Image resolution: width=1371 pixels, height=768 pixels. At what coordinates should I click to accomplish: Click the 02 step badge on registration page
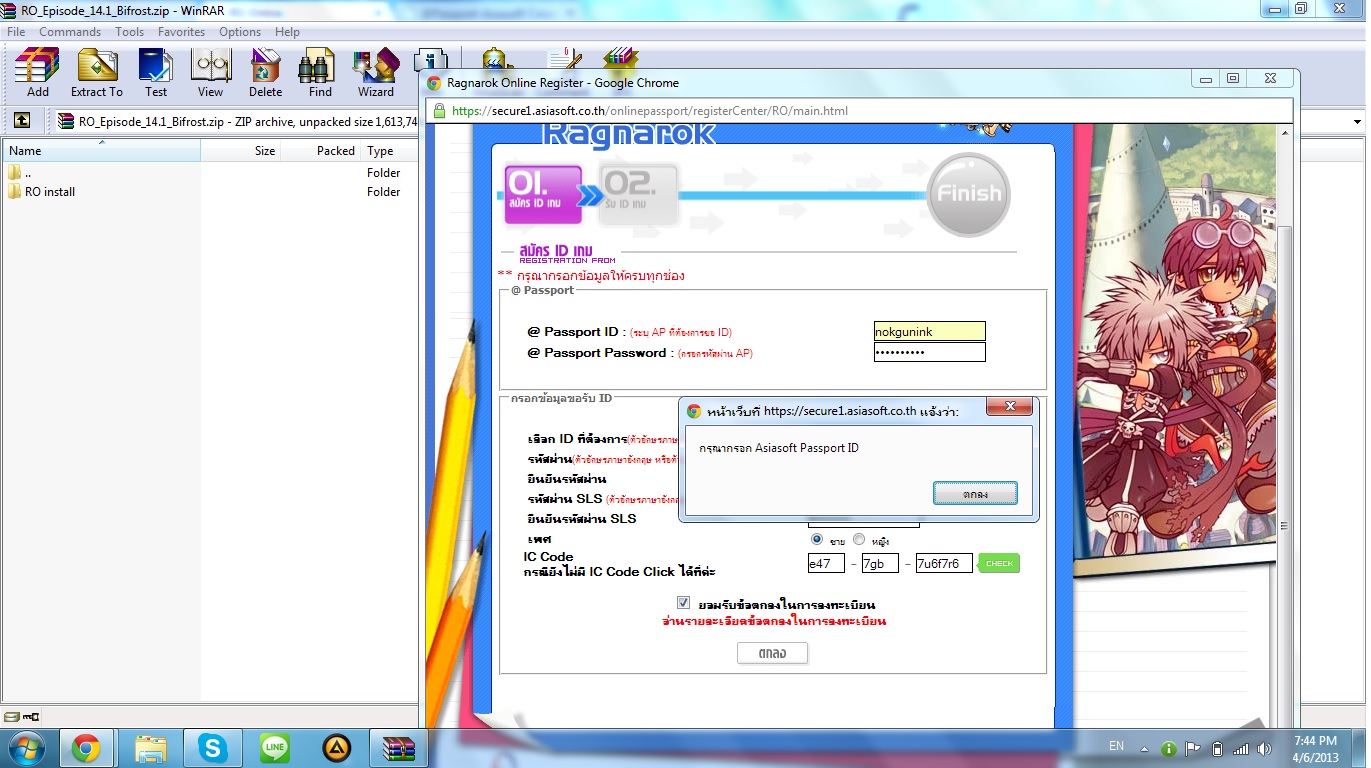point(638,194)
